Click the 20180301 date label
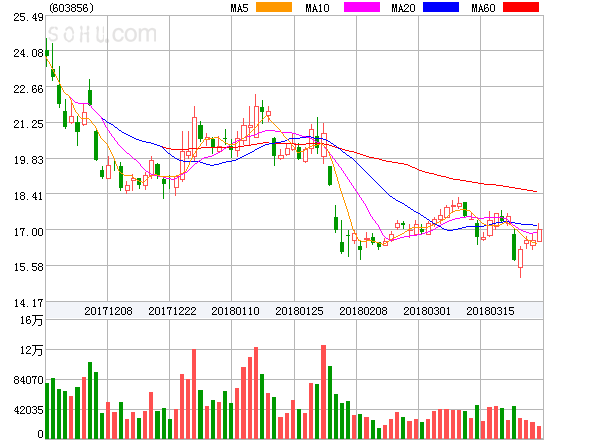This screenshot has height=440, width=600. tap(427, 311)
